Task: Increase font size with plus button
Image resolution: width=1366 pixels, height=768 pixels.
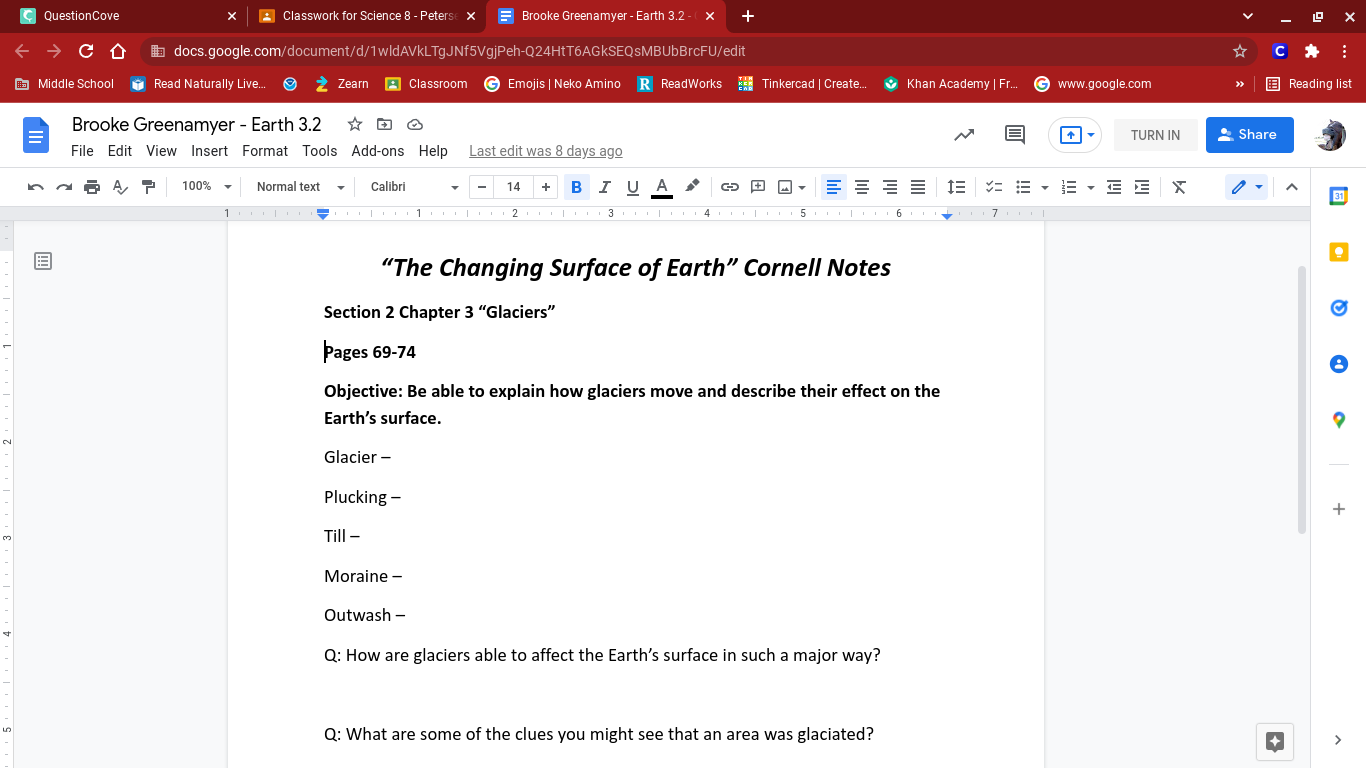Action: click(x=545, y=187)
